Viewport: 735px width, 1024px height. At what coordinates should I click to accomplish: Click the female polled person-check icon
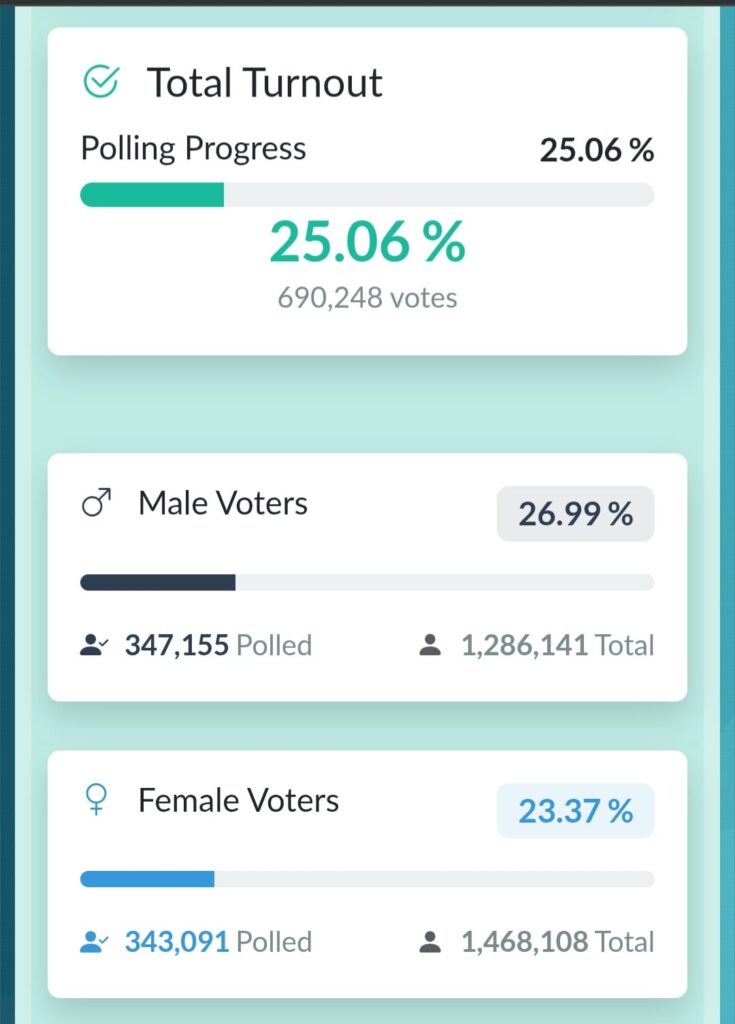point(94,942)
